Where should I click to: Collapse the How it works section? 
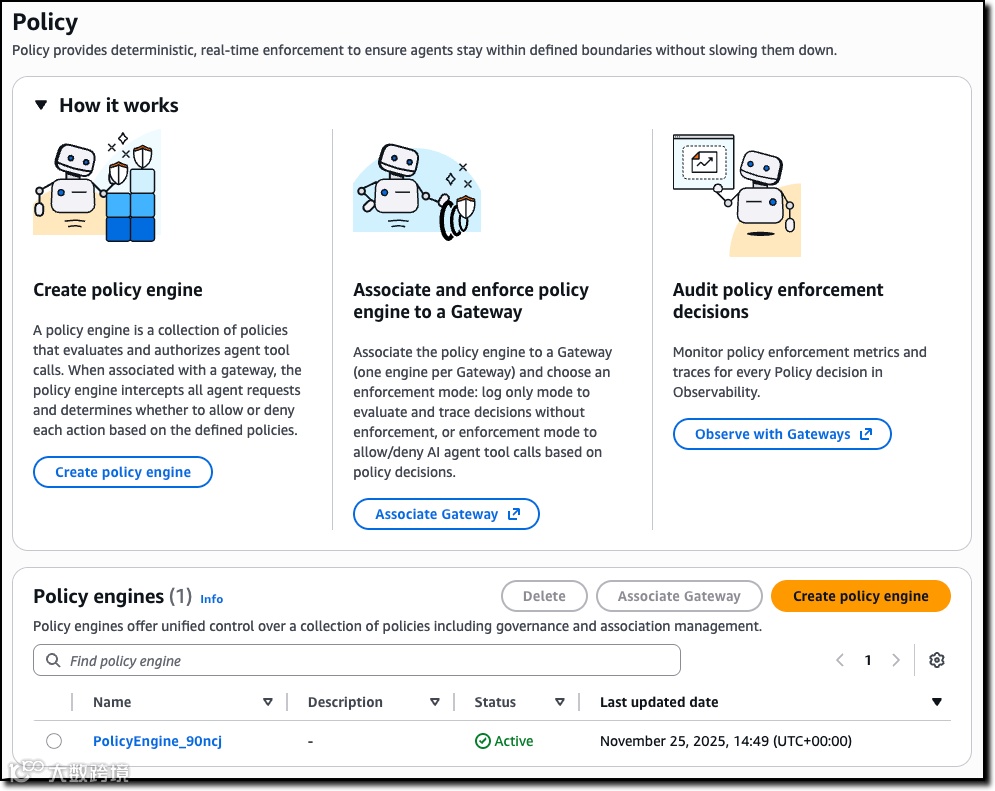tap(41, 105)
